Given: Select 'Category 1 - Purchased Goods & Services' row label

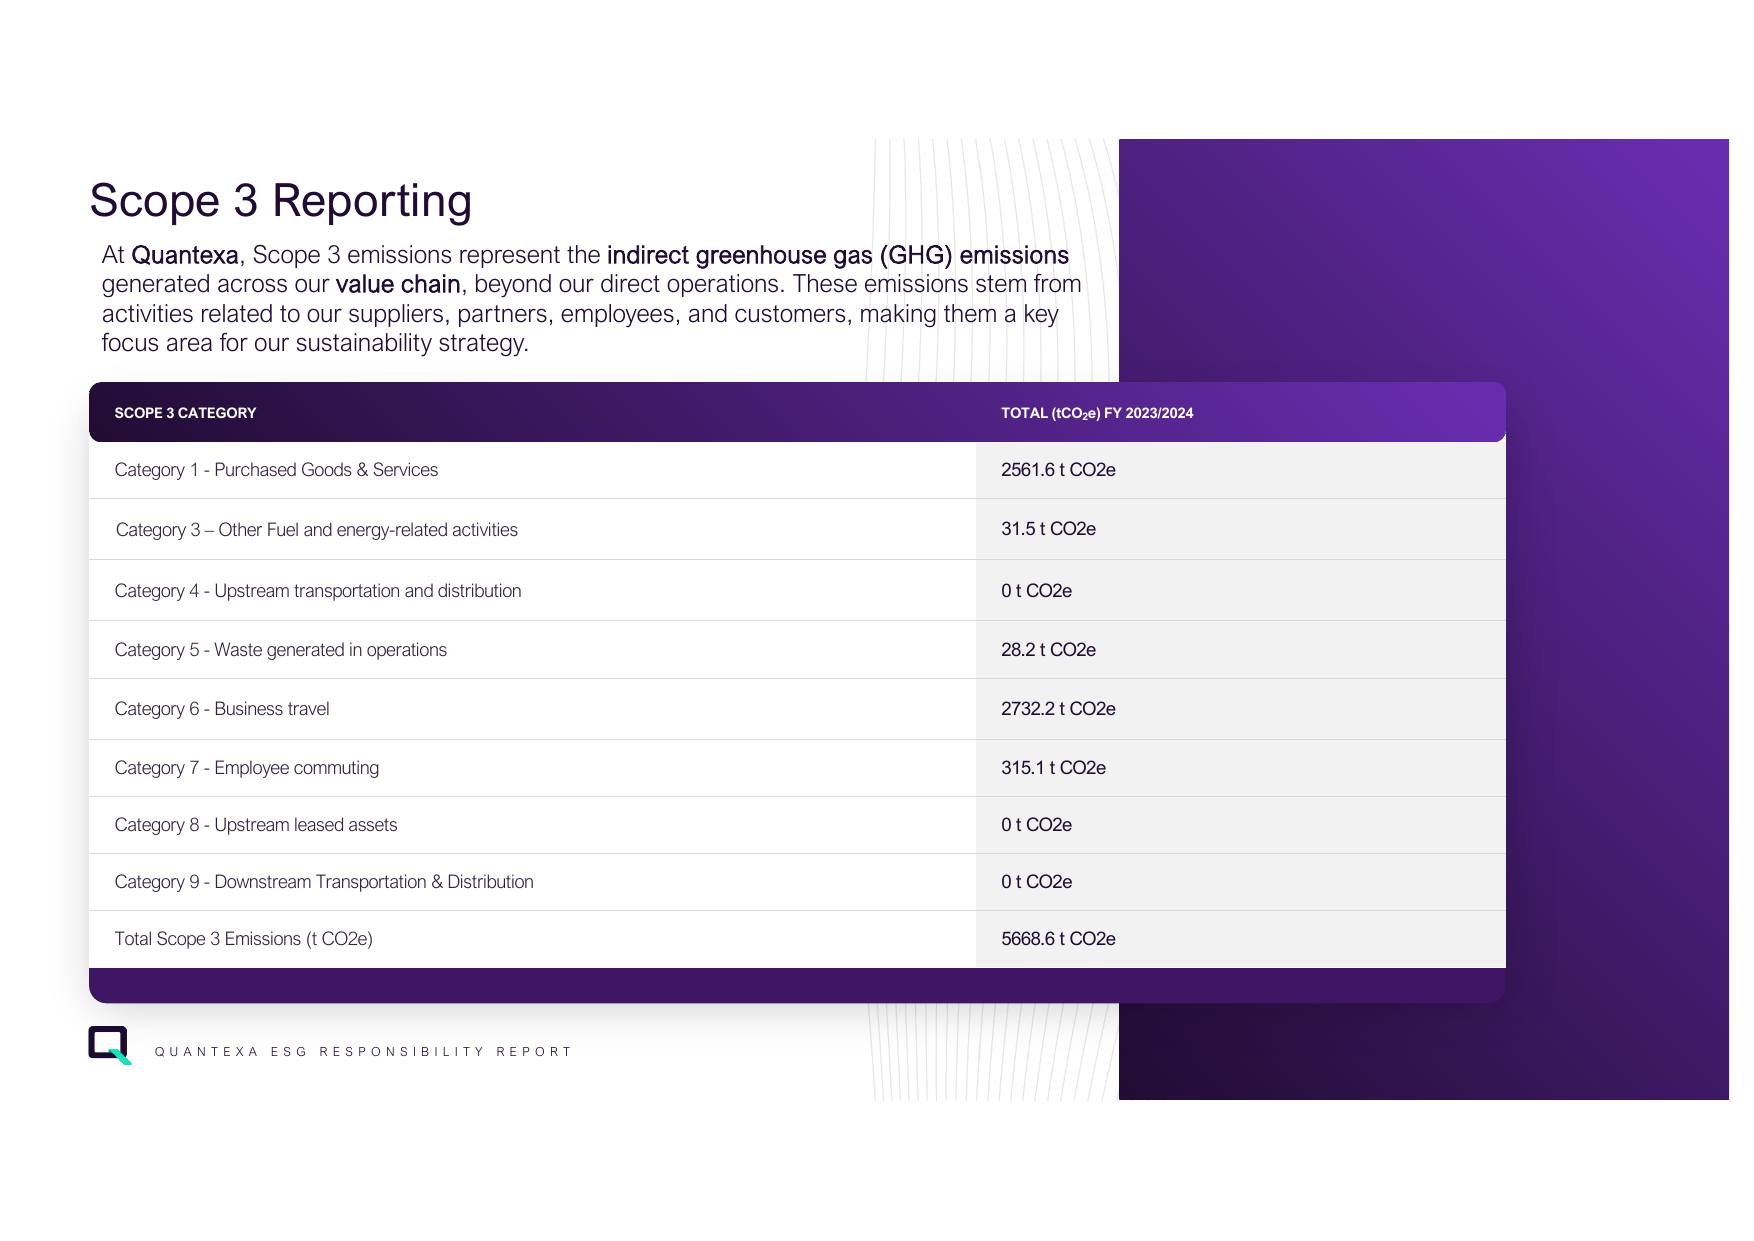Looking at the screenshot, I should tap(276, 470).
